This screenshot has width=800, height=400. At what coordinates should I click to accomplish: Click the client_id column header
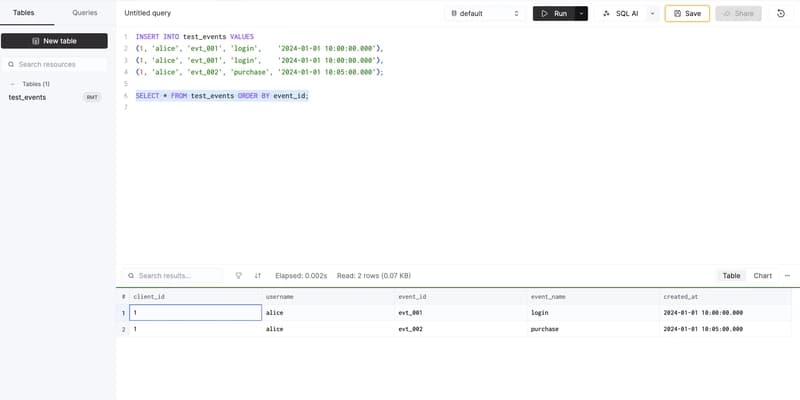coord(195,296)
